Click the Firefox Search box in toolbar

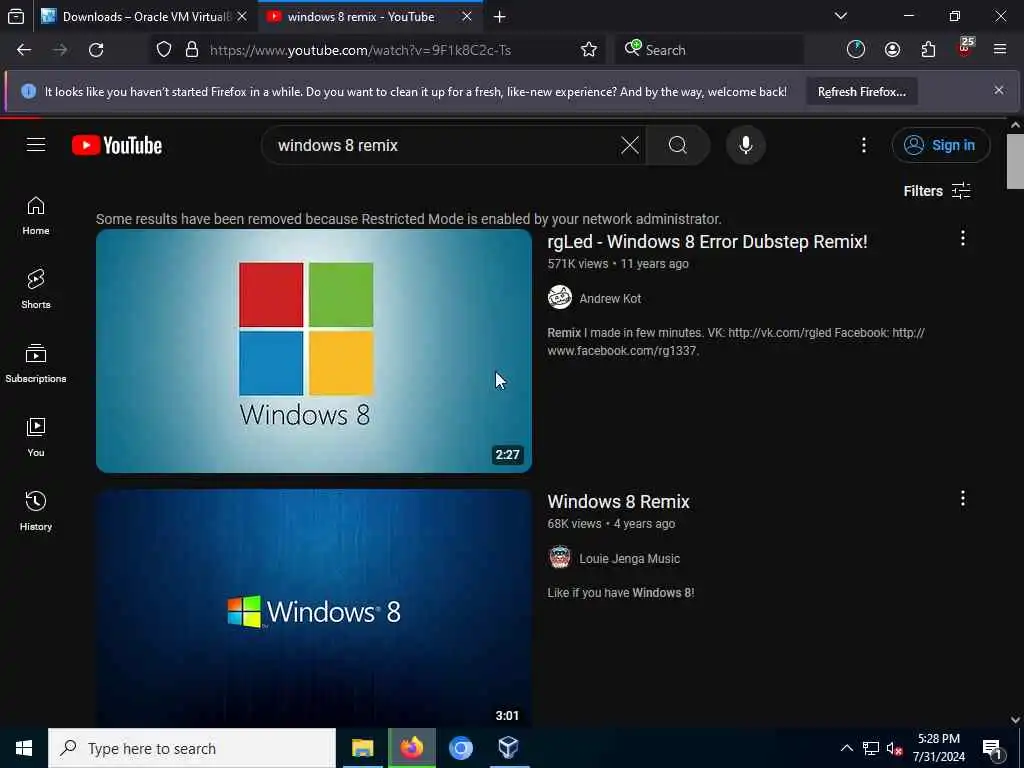click(709, 50)
